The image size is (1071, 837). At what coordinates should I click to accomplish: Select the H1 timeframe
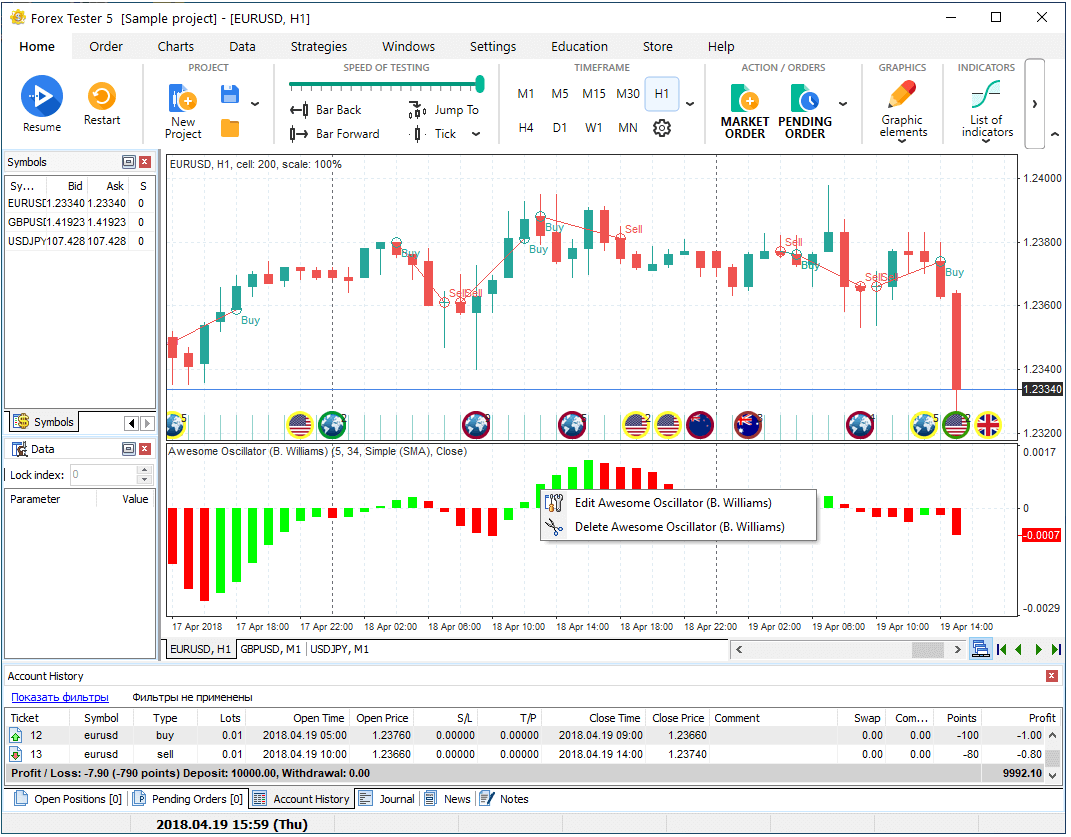(662, 94)
